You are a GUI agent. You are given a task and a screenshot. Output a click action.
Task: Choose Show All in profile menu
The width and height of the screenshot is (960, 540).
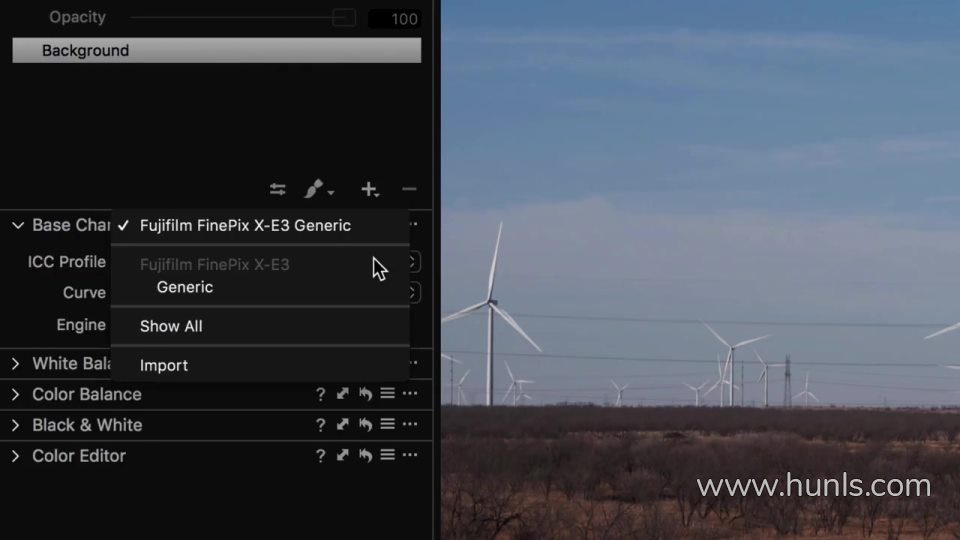tap(171, 326)
